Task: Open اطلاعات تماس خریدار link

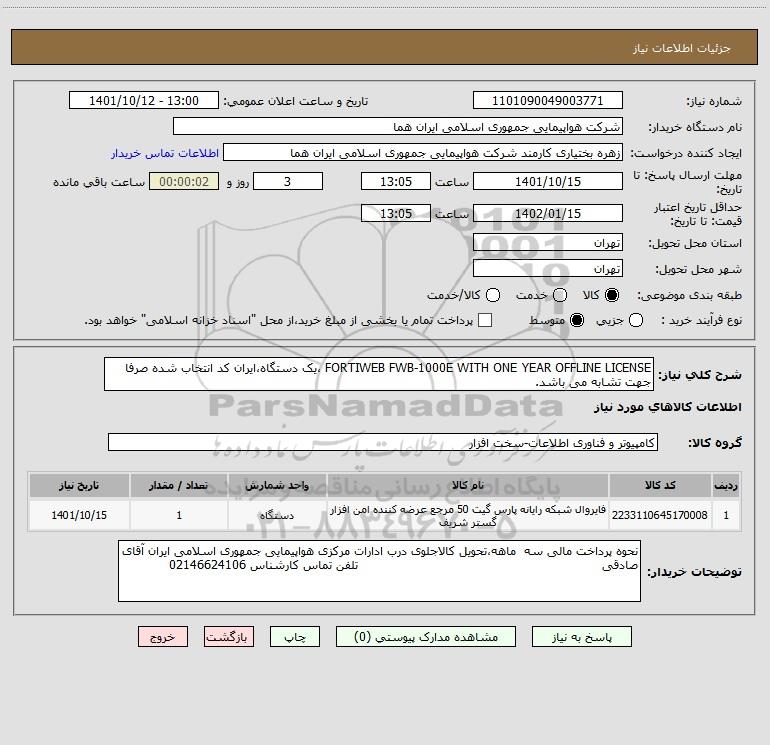Action: point(165,153)
